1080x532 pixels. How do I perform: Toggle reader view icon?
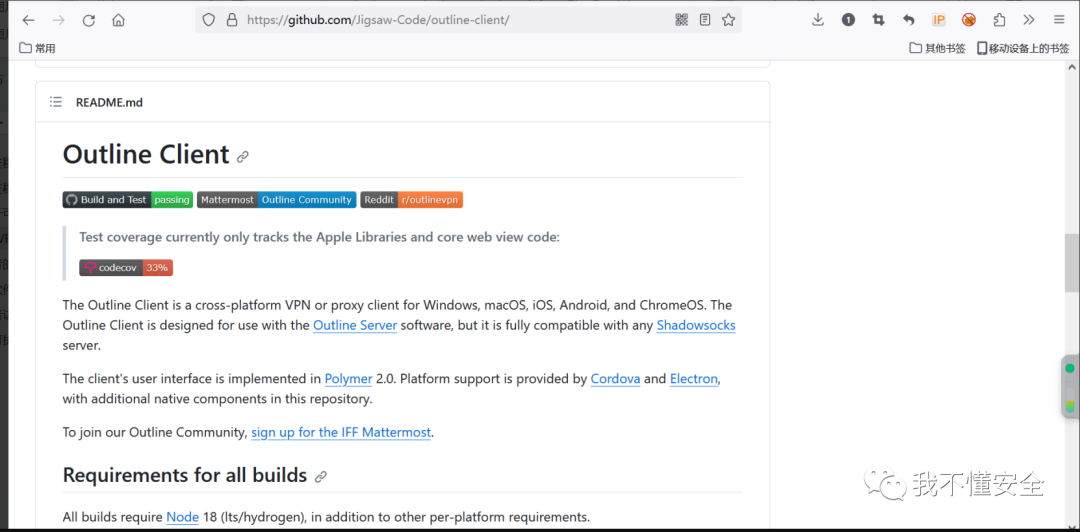point(705,20)
